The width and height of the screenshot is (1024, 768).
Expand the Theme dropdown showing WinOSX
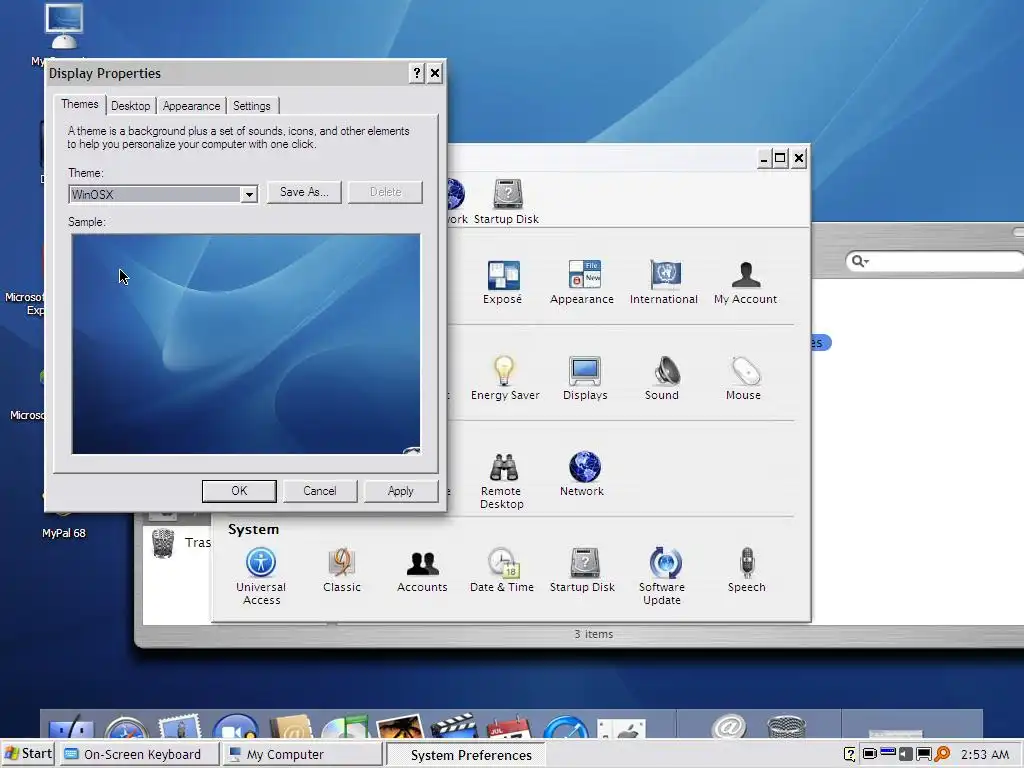click(x=249, y=195)
